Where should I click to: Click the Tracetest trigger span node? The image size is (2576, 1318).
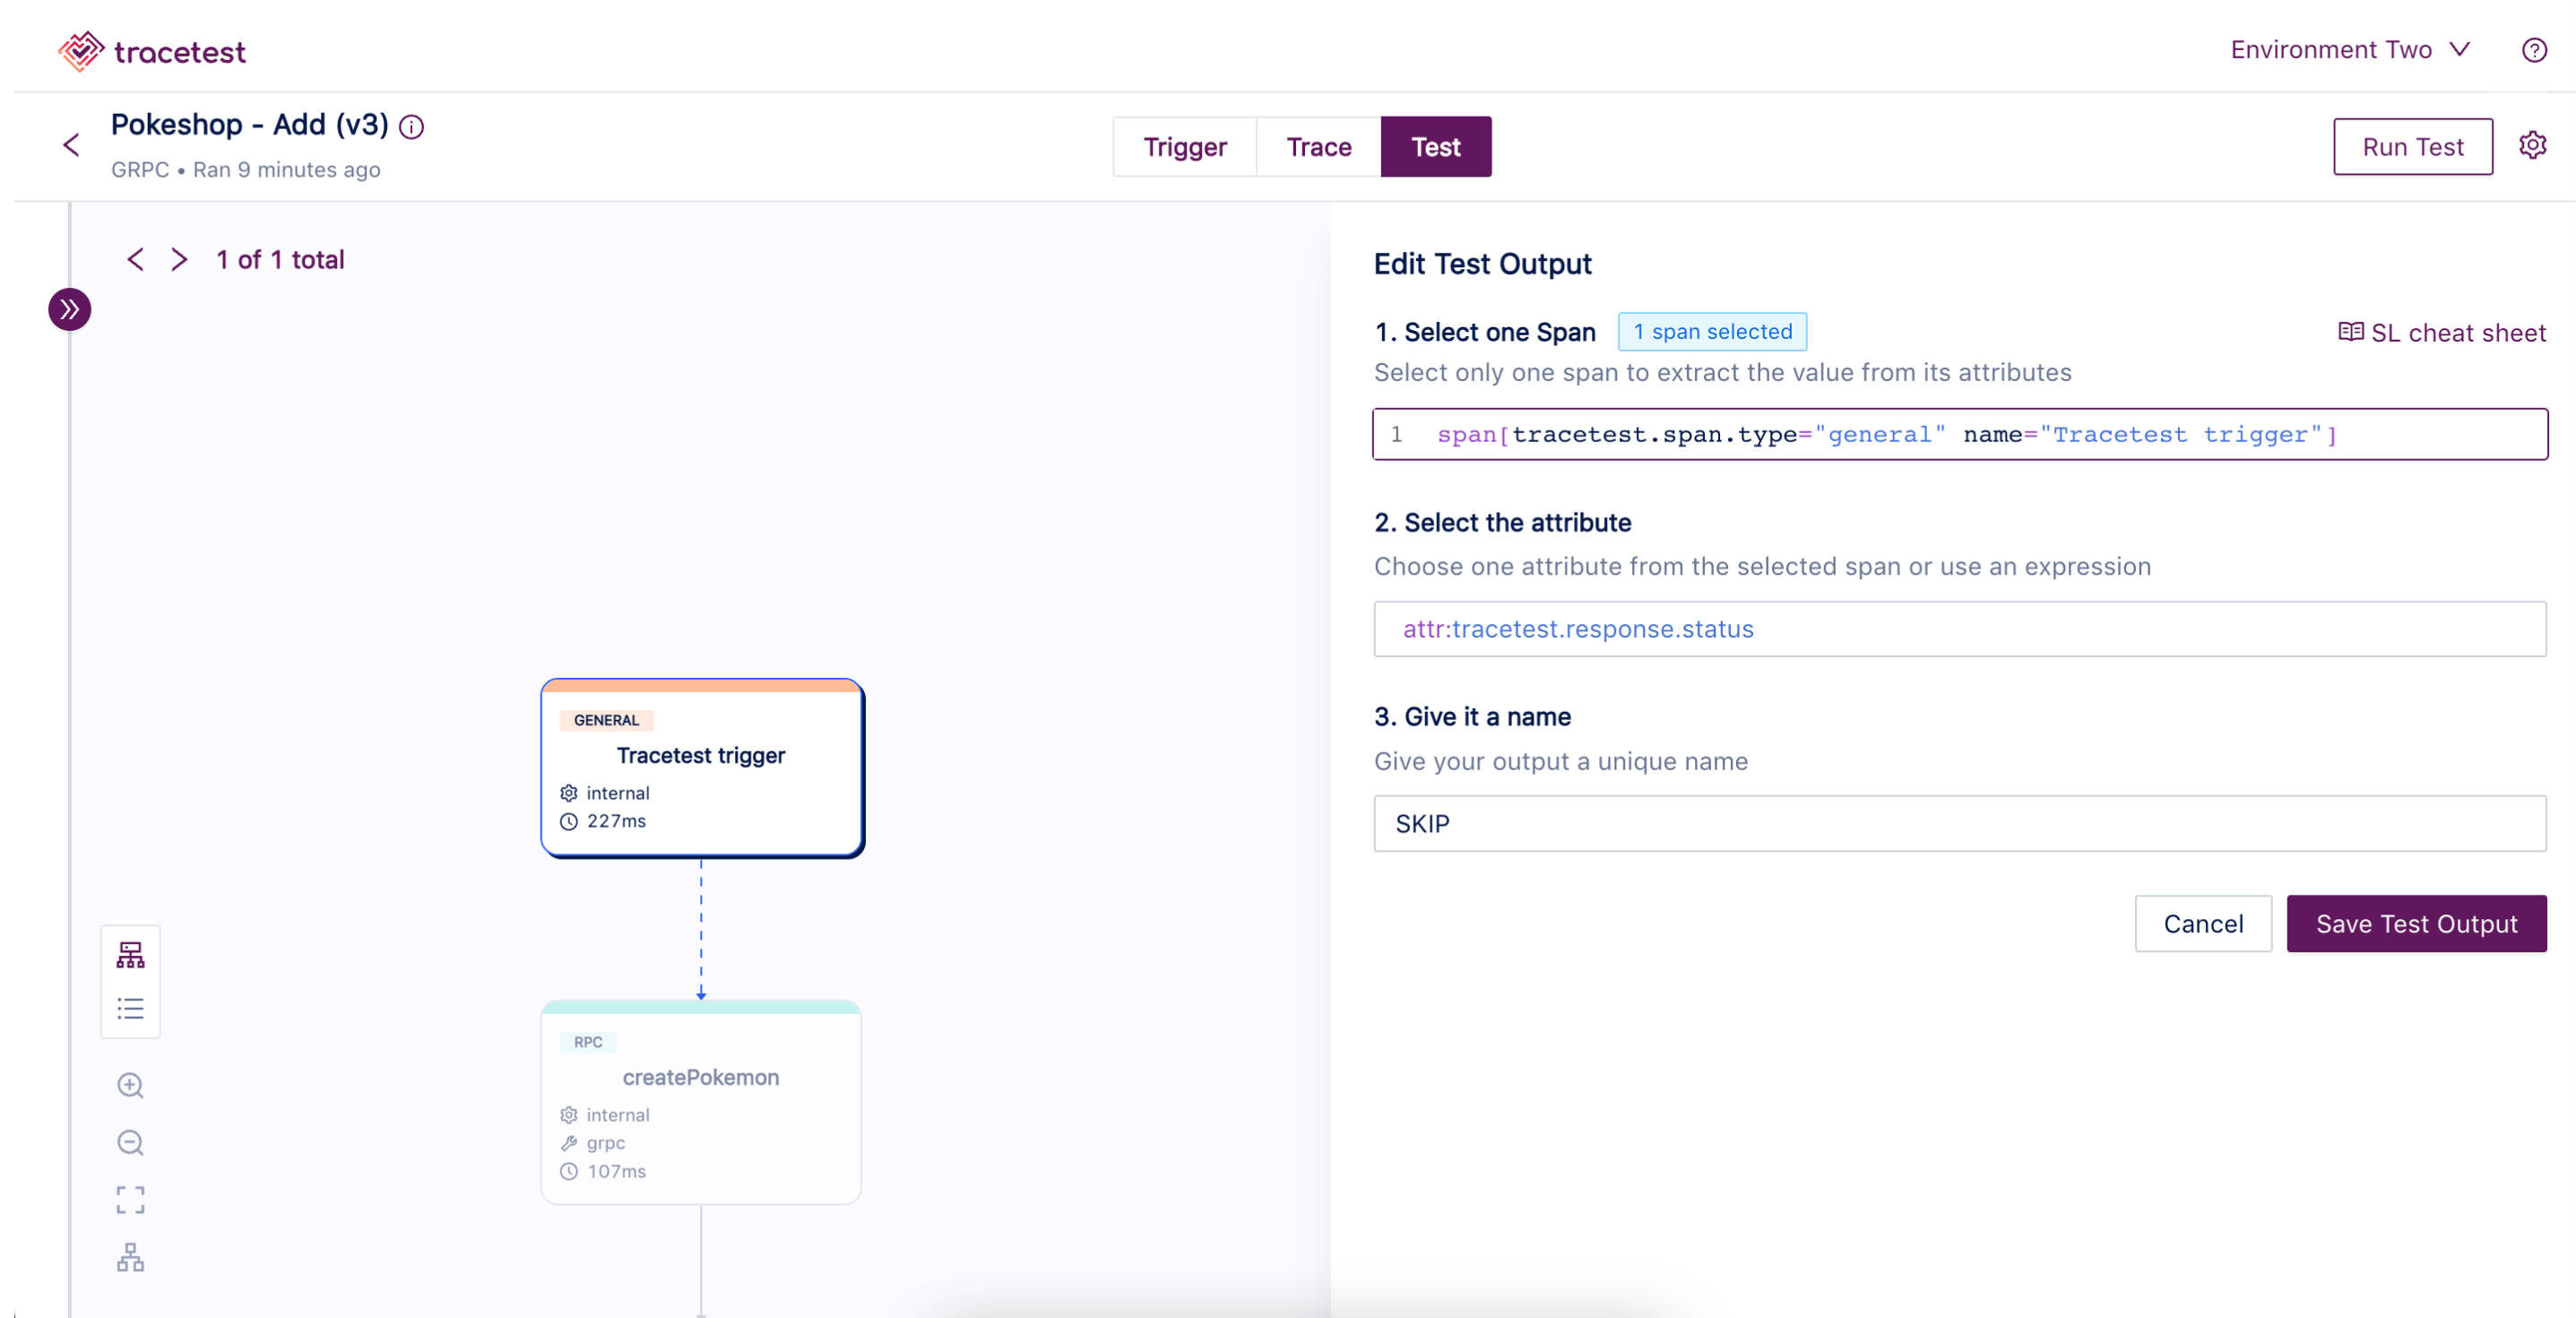click(x=703, y=767)
